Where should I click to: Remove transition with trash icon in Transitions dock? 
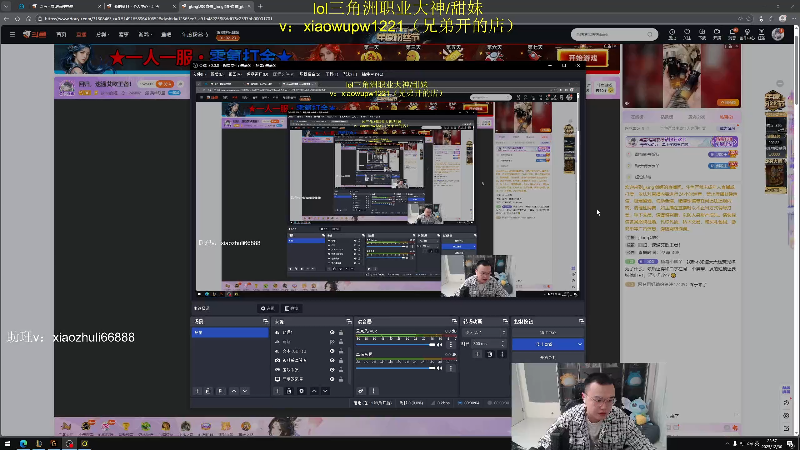(x=490, y=354)
